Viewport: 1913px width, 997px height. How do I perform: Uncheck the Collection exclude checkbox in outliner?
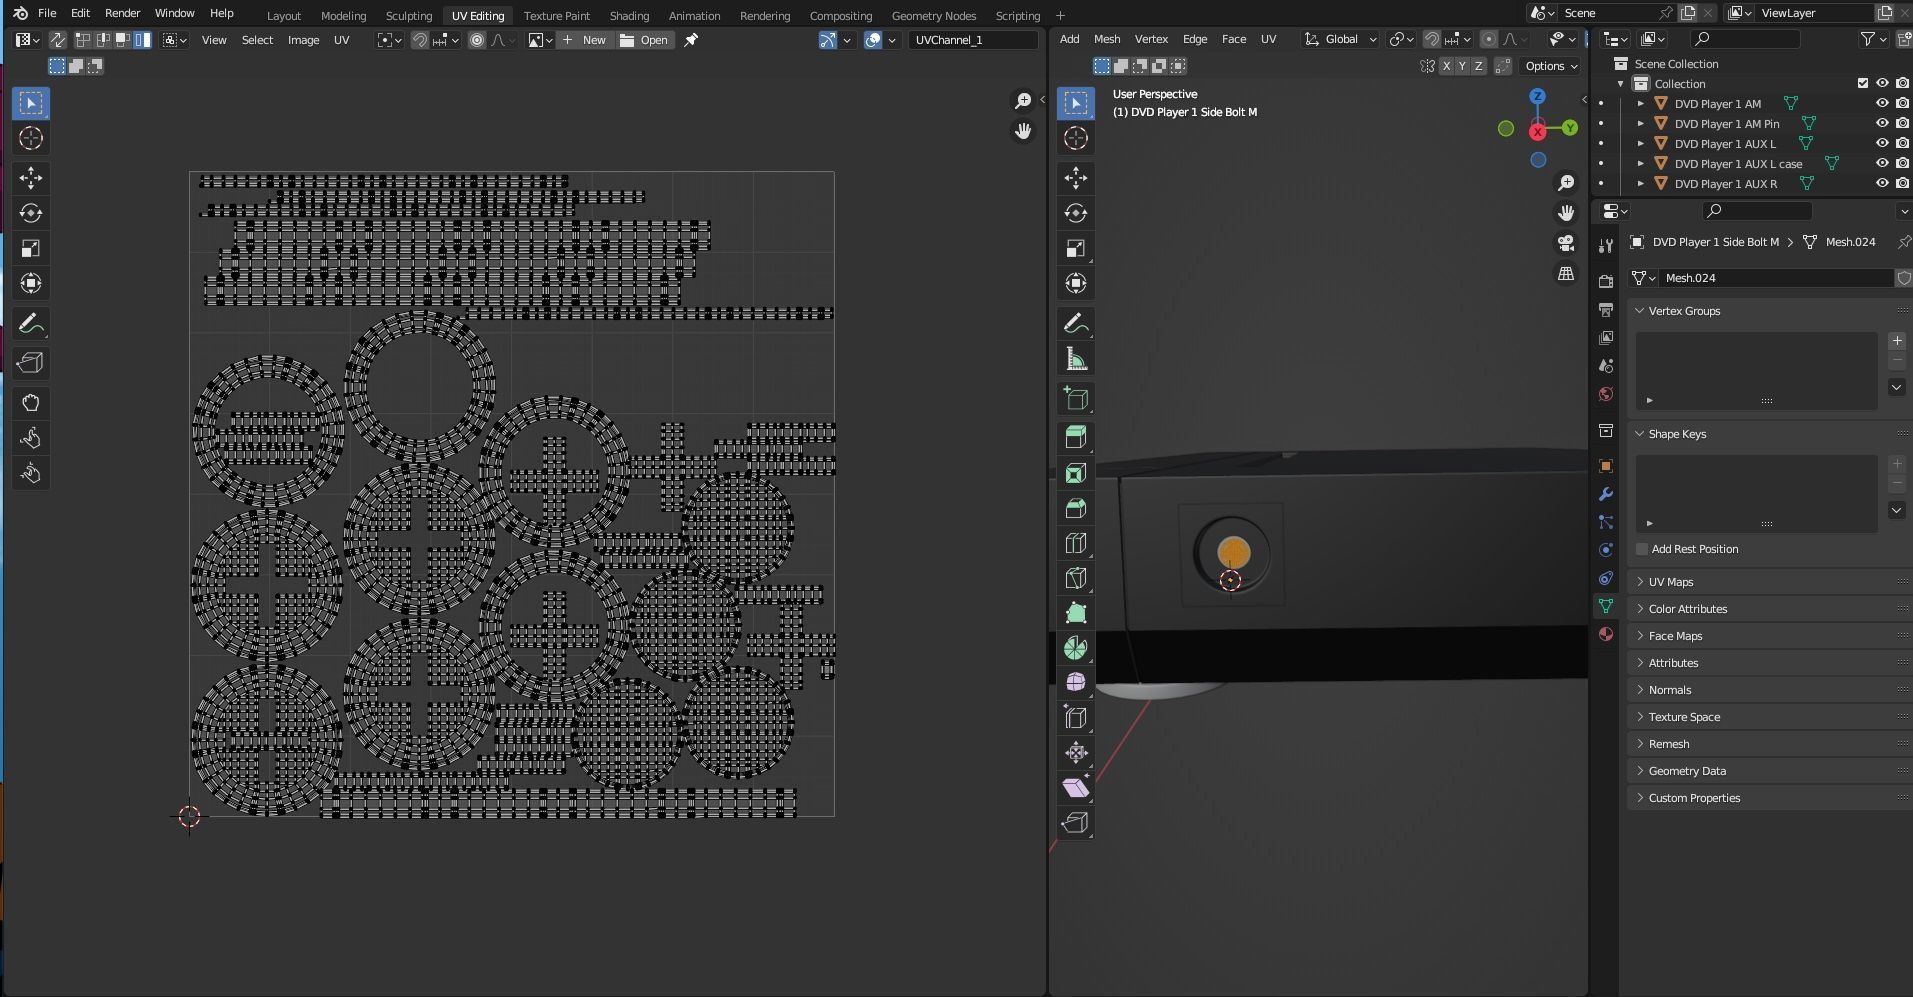1862,83
